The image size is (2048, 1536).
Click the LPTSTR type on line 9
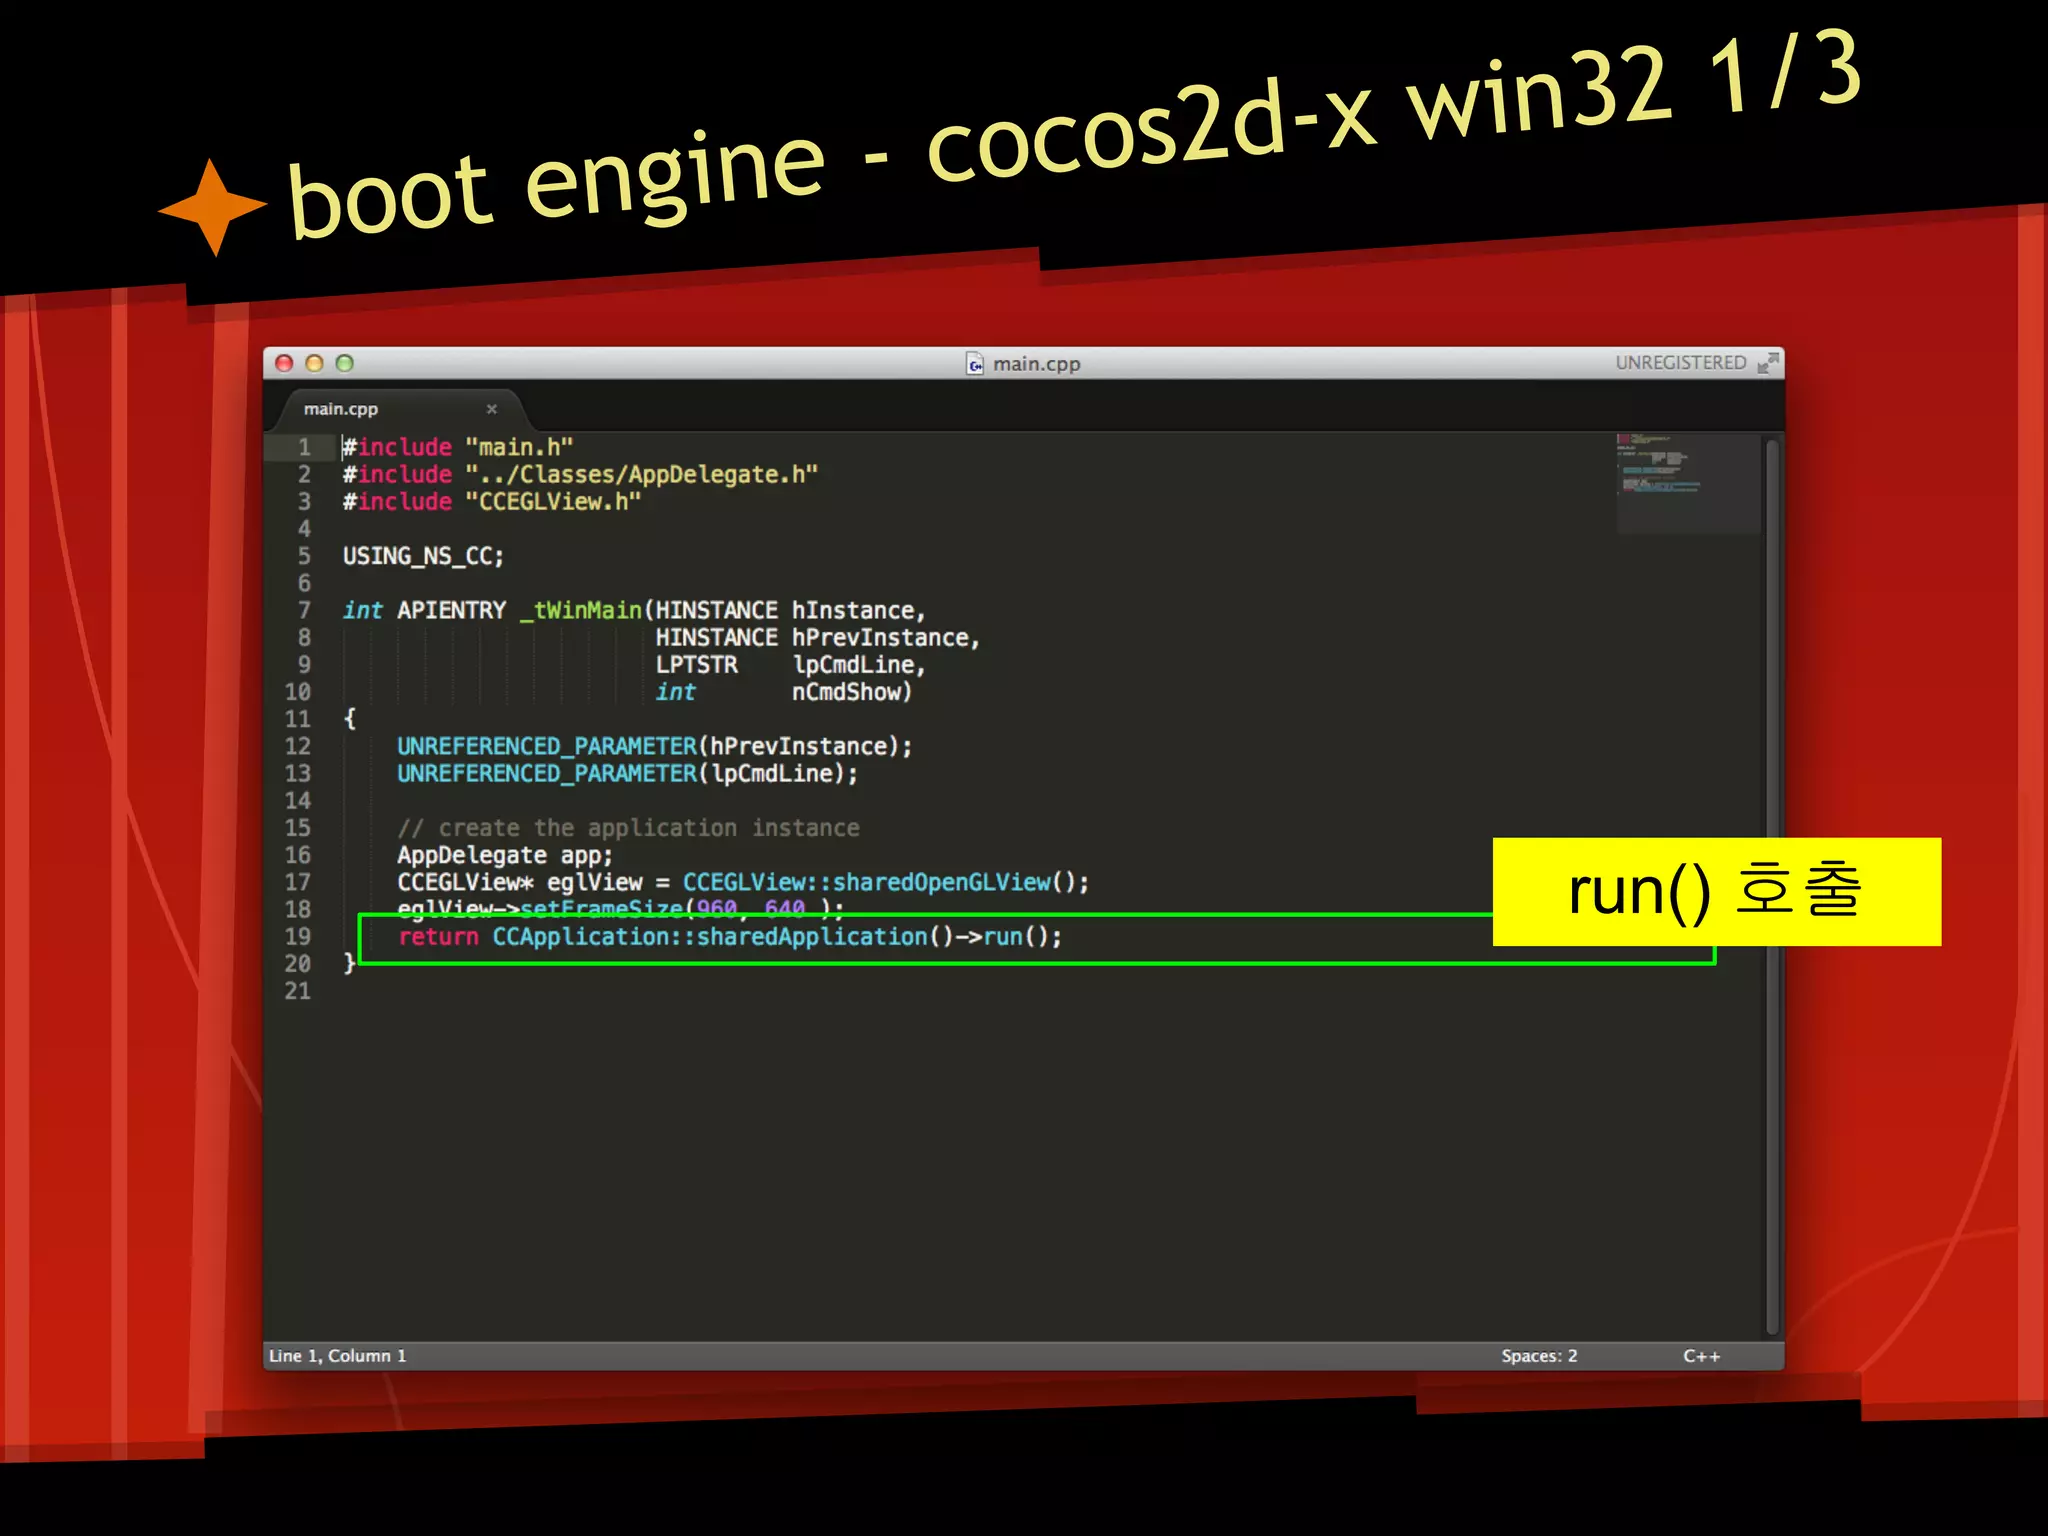(x=697, y=665)
